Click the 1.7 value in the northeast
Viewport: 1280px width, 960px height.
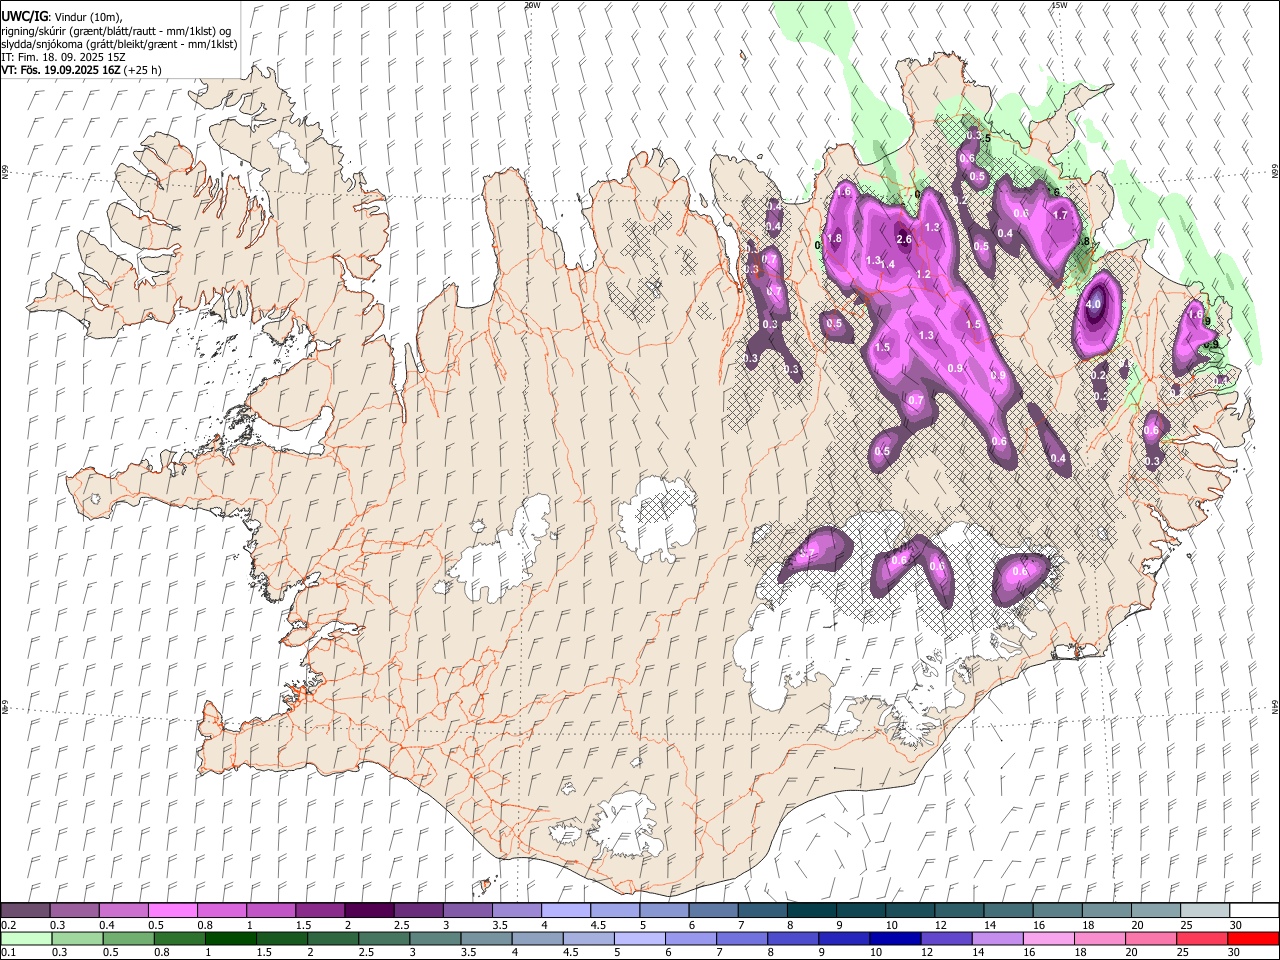pyautogui.click(x=1061, y=215)
